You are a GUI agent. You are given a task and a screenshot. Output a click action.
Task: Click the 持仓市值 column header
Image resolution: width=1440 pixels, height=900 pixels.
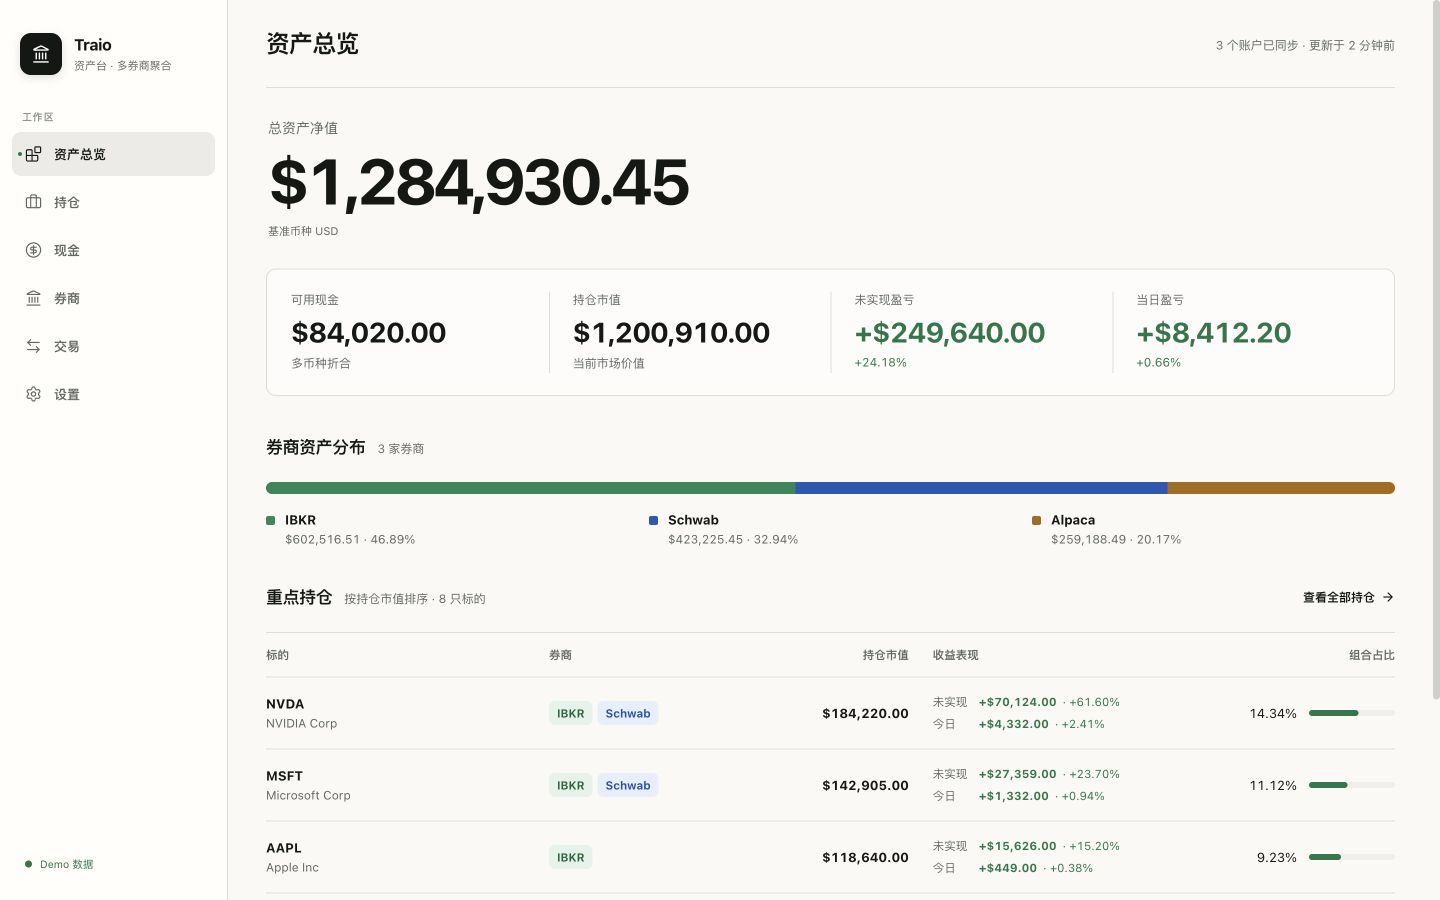point(885,655)
